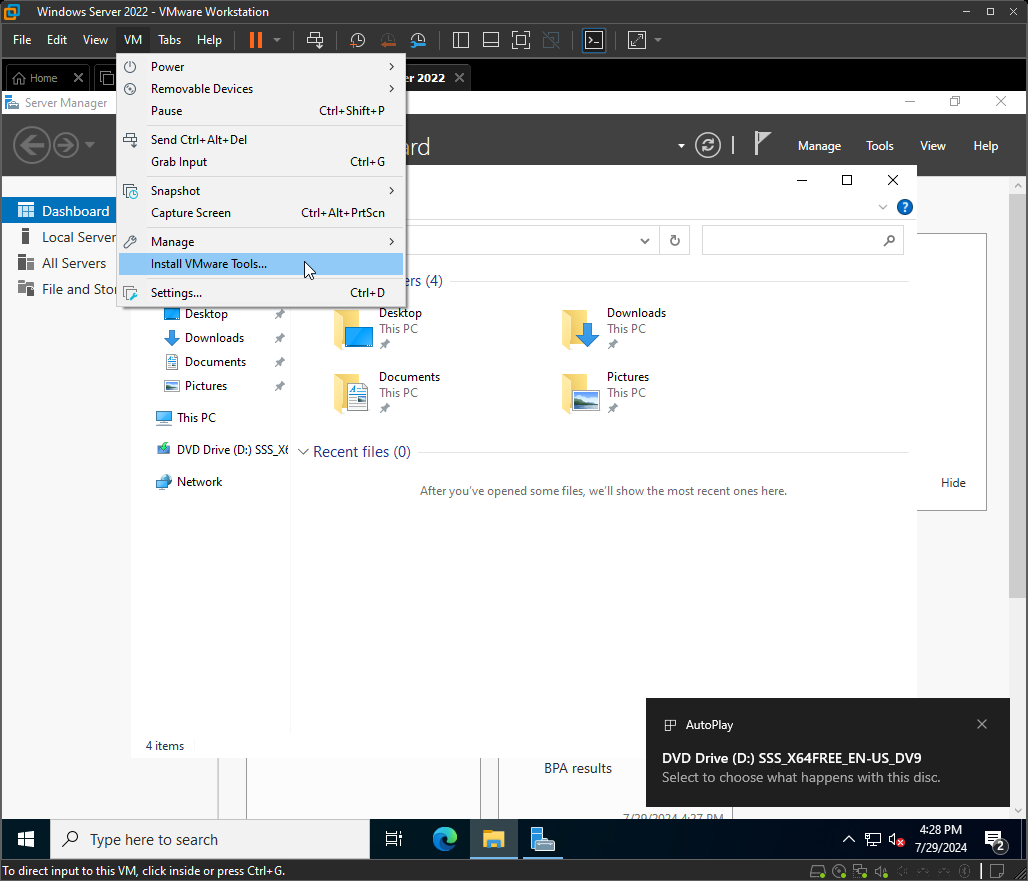
Task: Open Microsoft Edge from the guest taskbar
Action: [x=445, y=839]
